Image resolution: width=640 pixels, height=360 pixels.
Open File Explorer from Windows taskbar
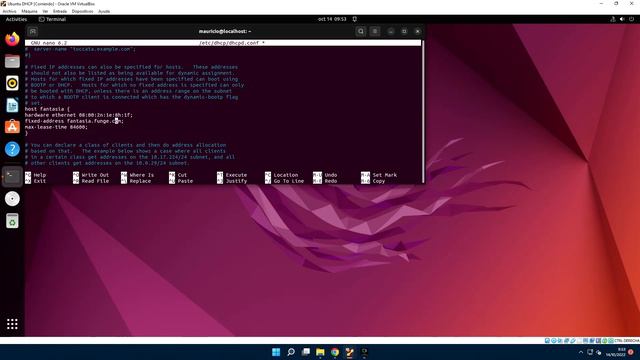click(x=320, y=352)
